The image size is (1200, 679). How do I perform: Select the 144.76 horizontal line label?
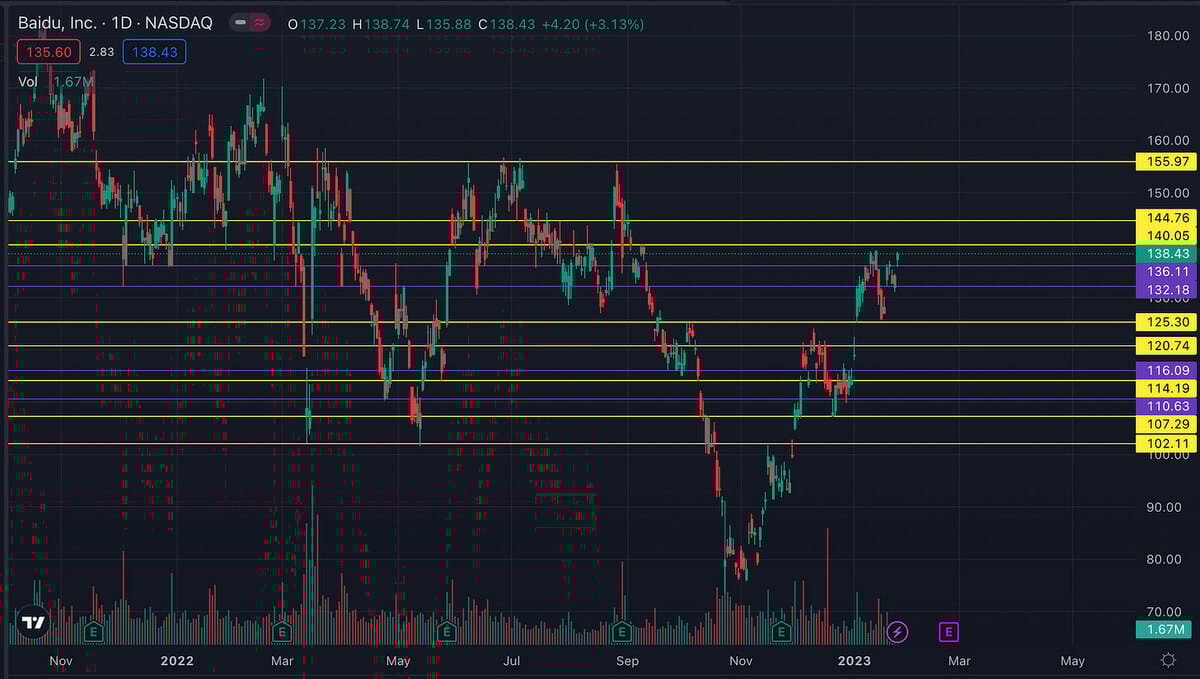[1165, 217]
